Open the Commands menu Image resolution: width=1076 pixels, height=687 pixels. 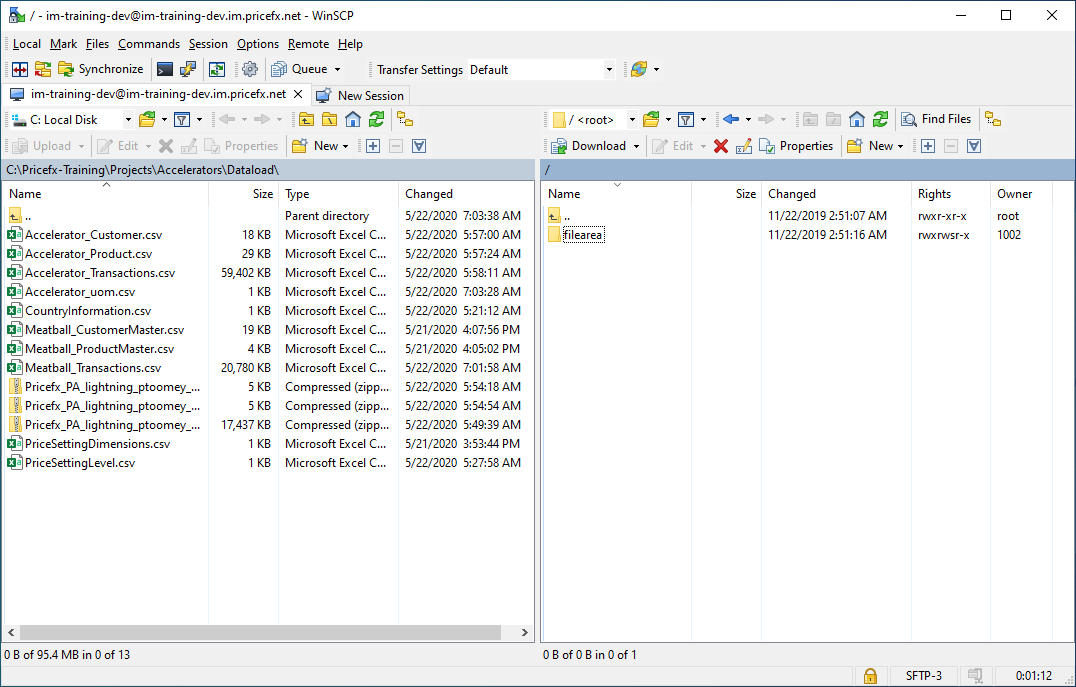coord(148,44)
